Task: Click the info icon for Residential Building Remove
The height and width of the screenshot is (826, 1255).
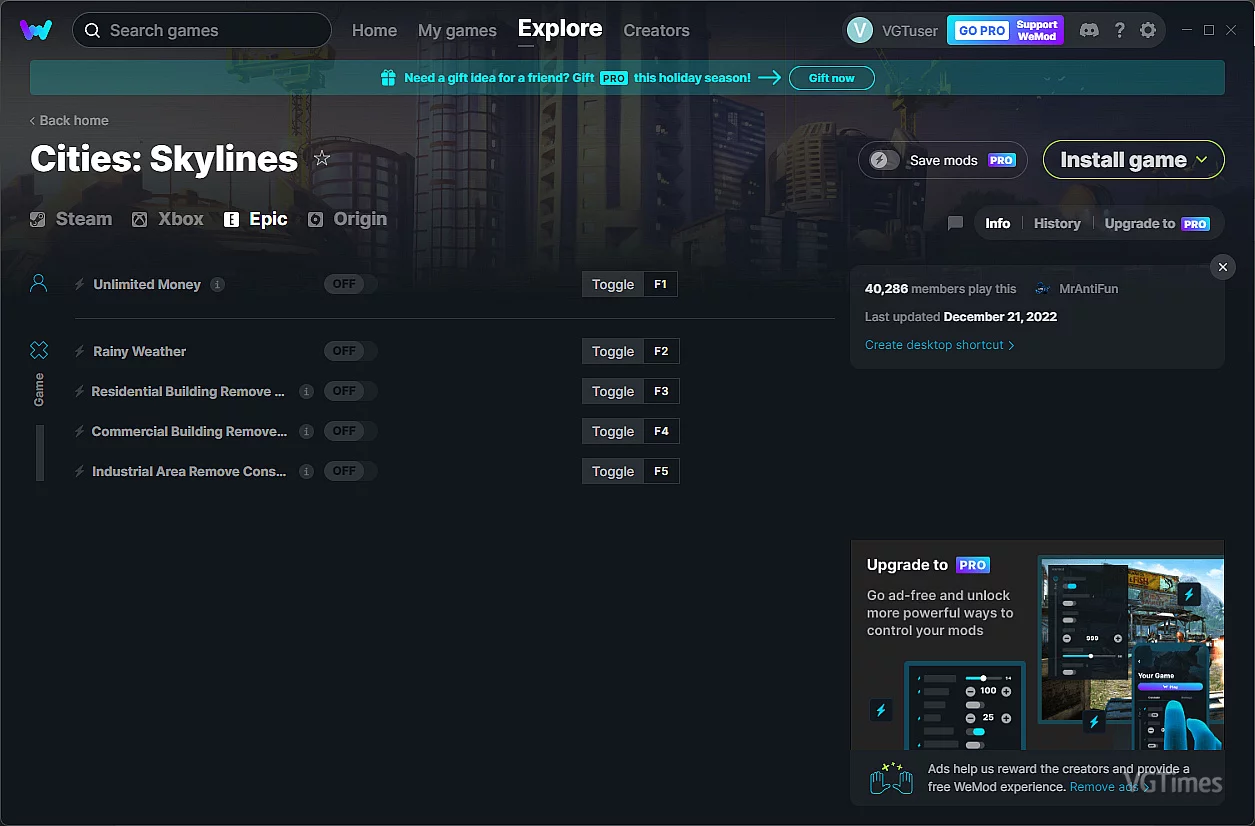Action: tap(306, 391)
